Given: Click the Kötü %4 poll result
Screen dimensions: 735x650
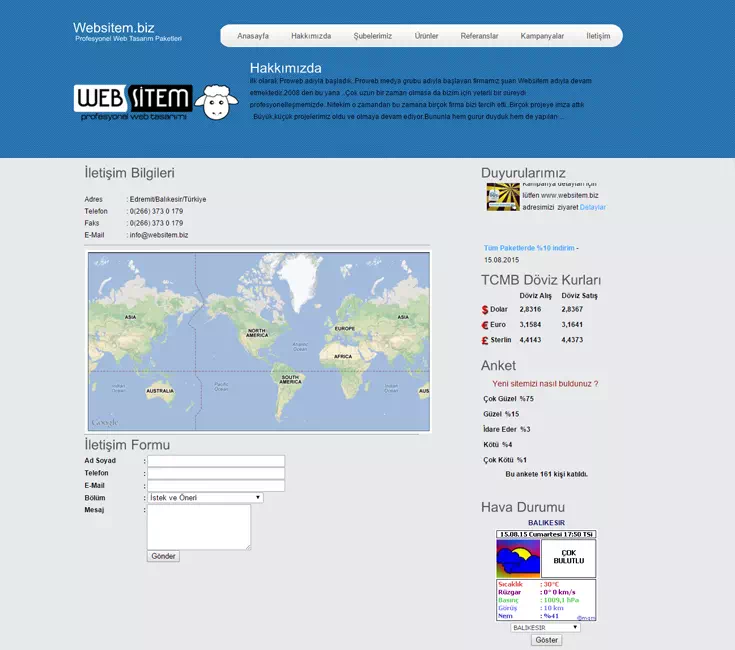Looking at the screenshot, I should [498, 445].
